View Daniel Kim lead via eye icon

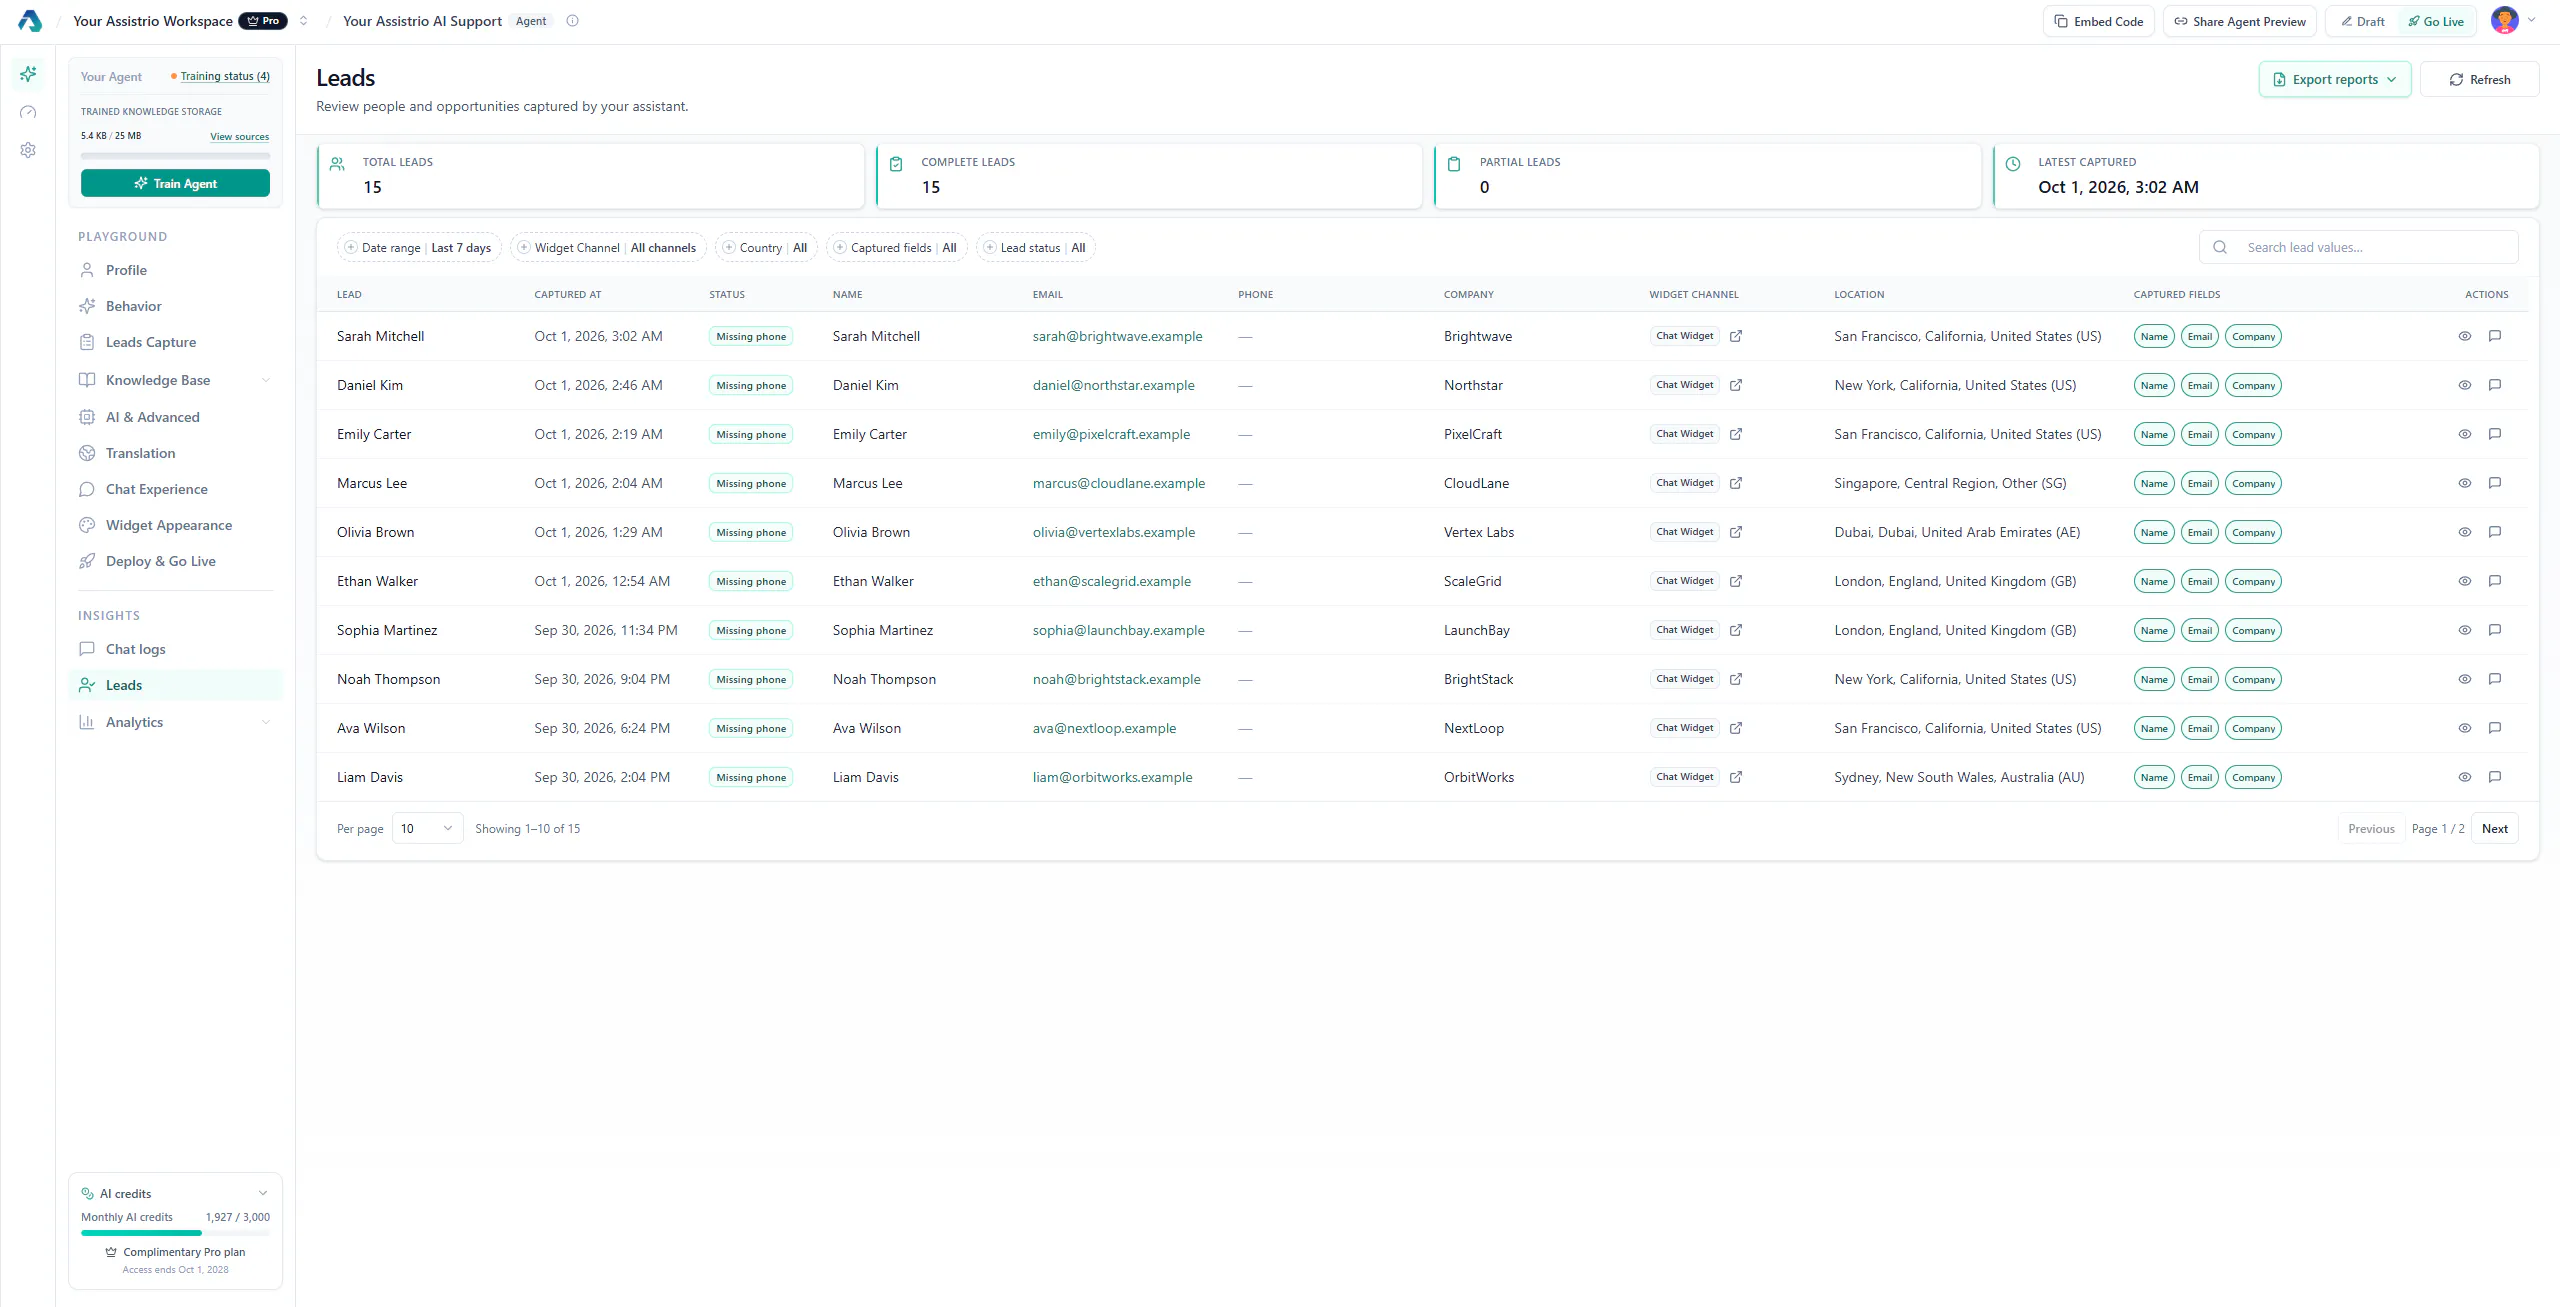pyautogui.click(x=2465, y=385)
